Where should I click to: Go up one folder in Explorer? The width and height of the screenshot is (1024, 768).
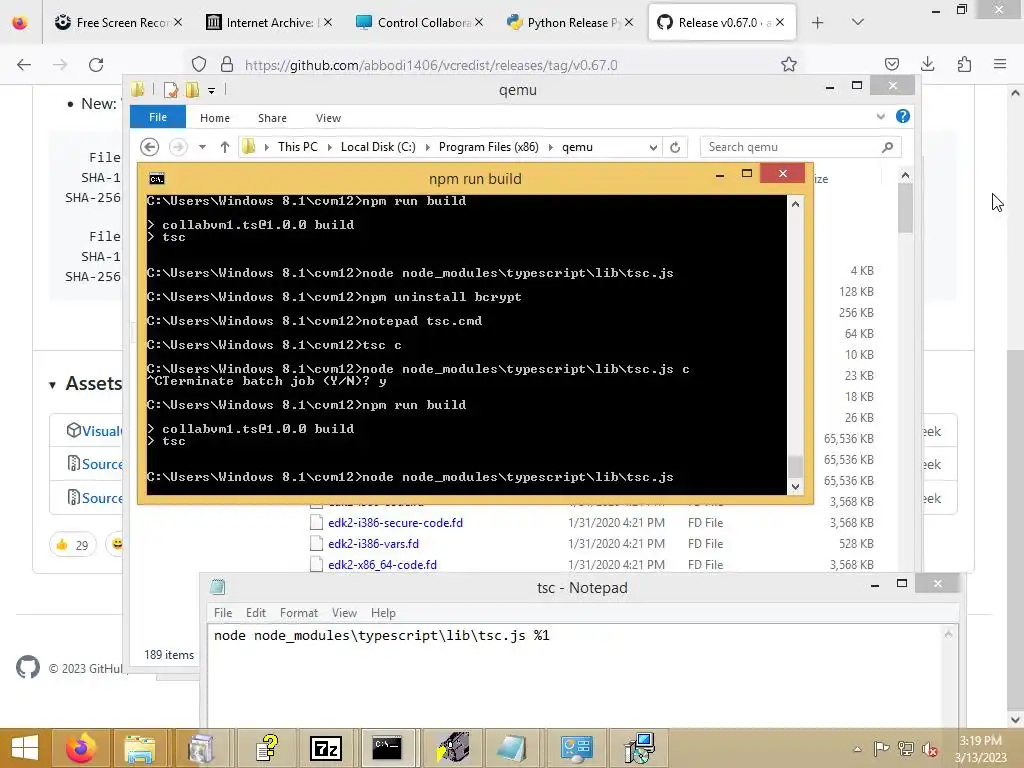coord(225,147)
